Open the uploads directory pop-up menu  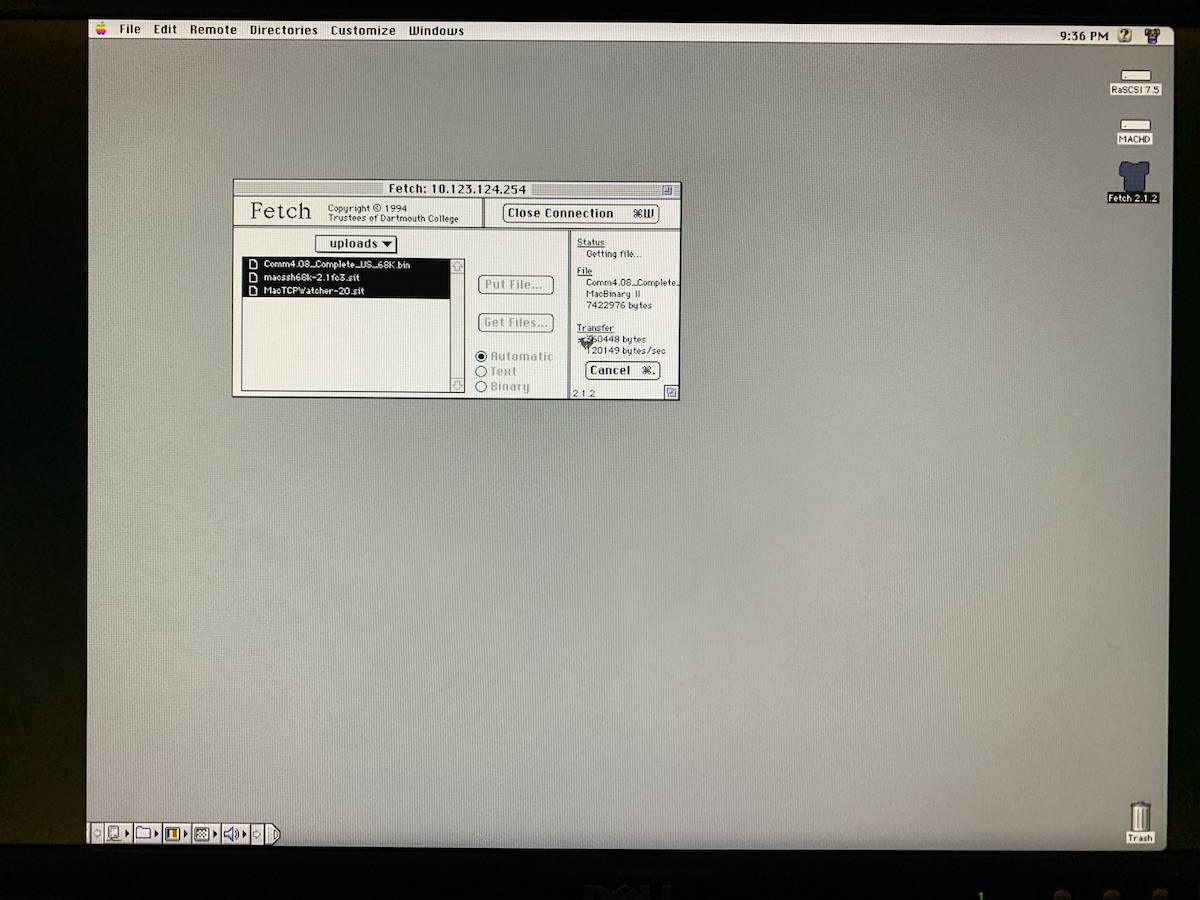click(x=356, y=244)
